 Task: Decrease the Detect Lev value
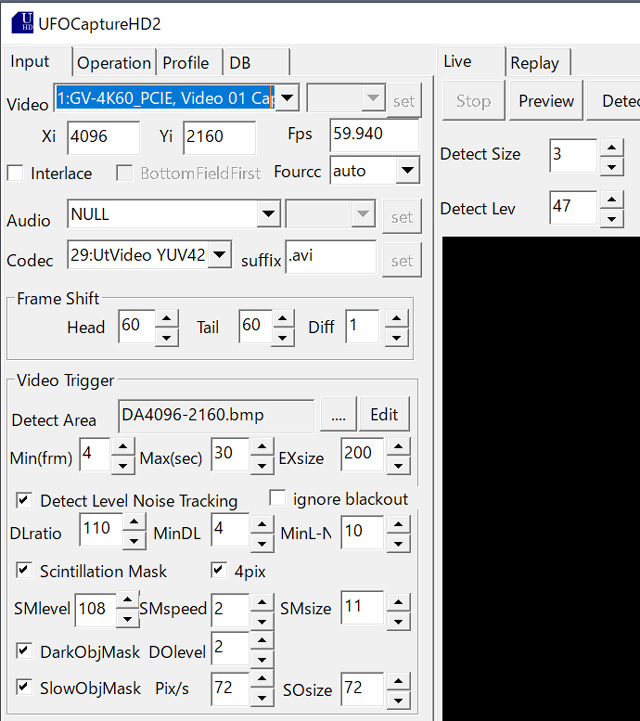tap(611, 219)
